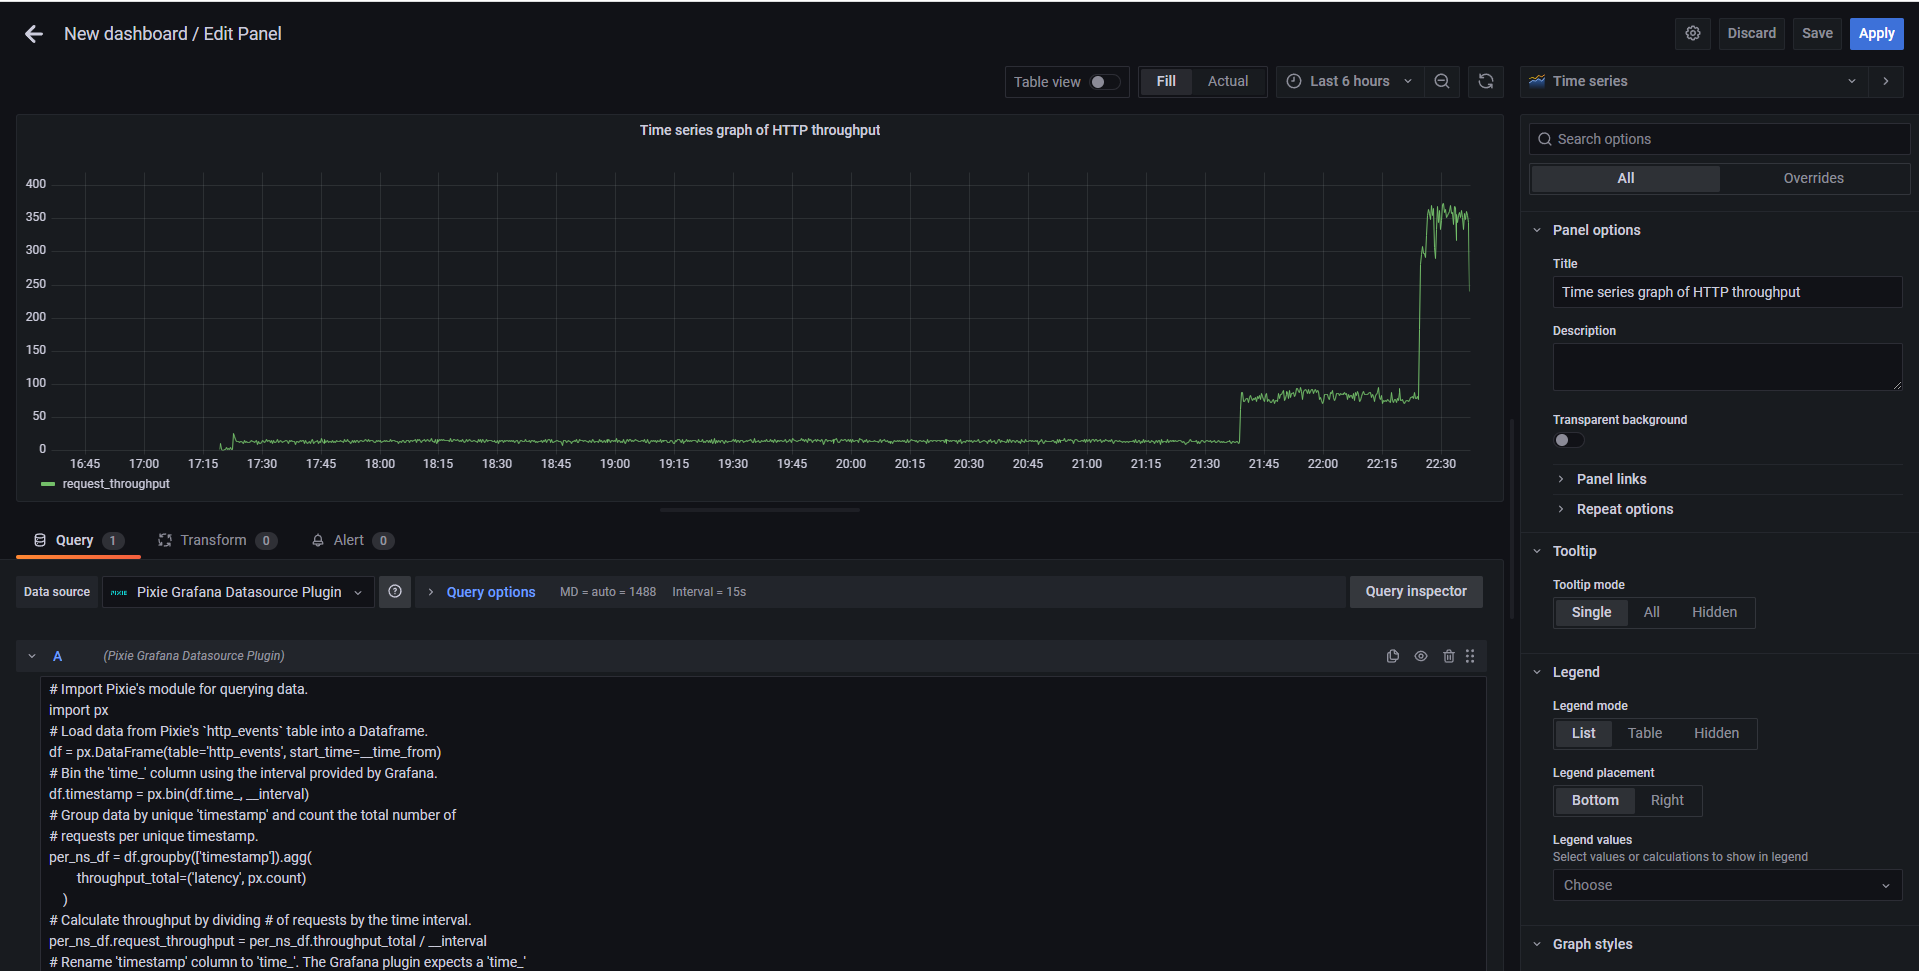Expand Panel links
1919x971 pixels.
[1611, 479]
